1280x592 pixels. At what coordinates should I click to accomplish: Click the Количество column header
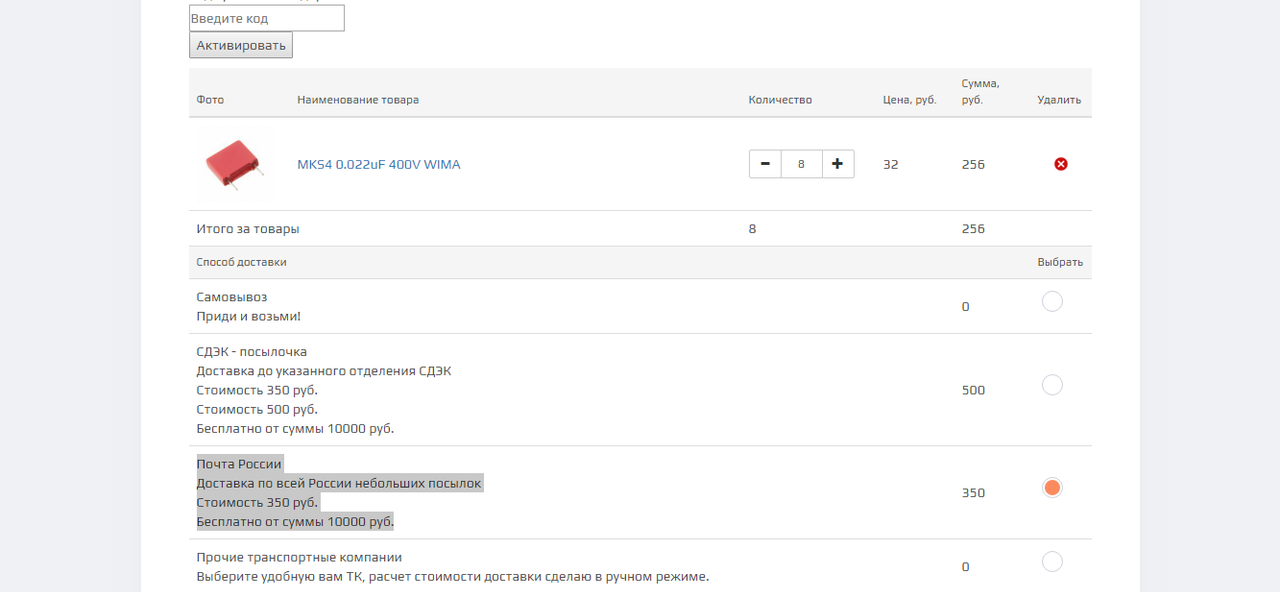point(780,100)
